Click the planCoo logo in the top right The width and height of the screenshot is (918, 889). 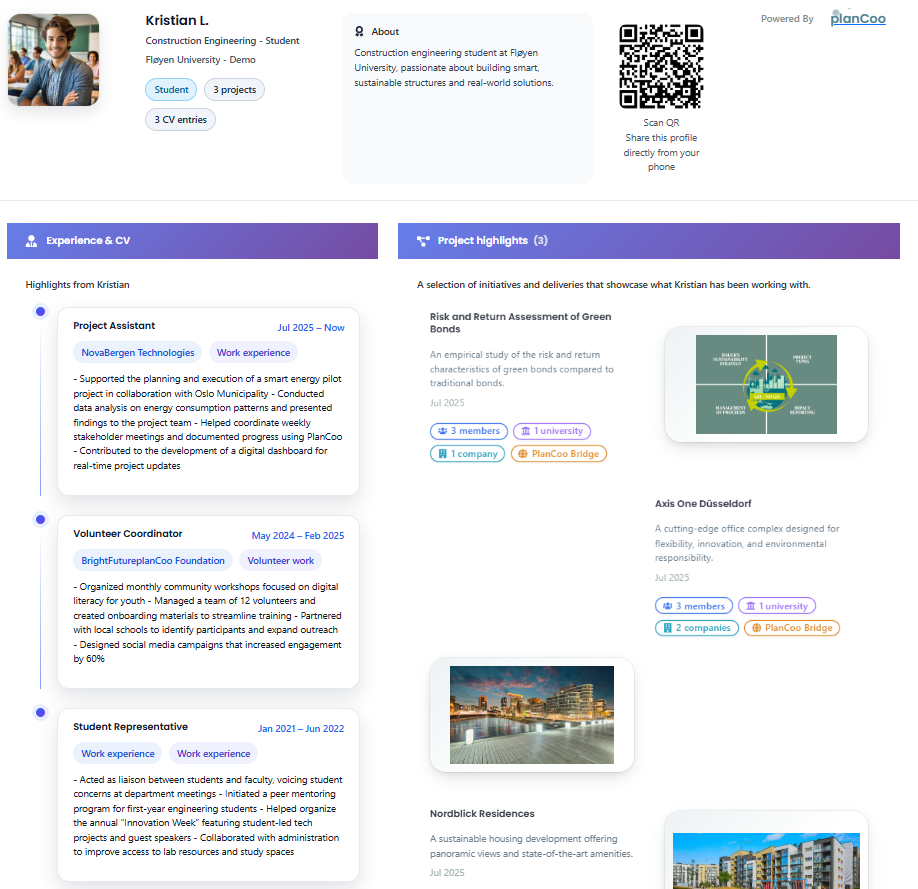click(x=857, y=19)
